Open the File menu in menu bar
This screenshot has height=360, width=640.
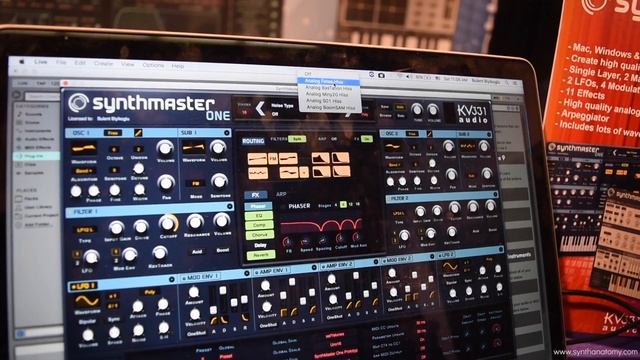click(61, 62)
